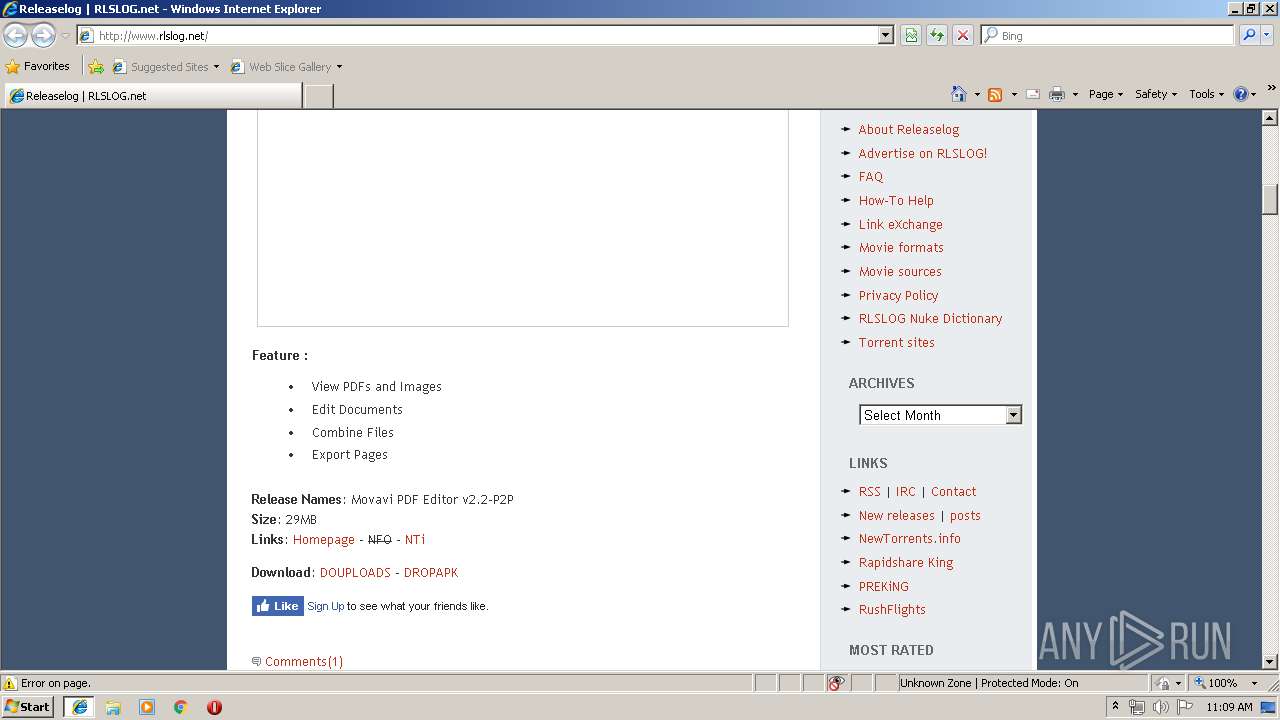Open the NewTorrents.info link
The width and height of the screenshot is (1280, 720).
tap(909, 539)
